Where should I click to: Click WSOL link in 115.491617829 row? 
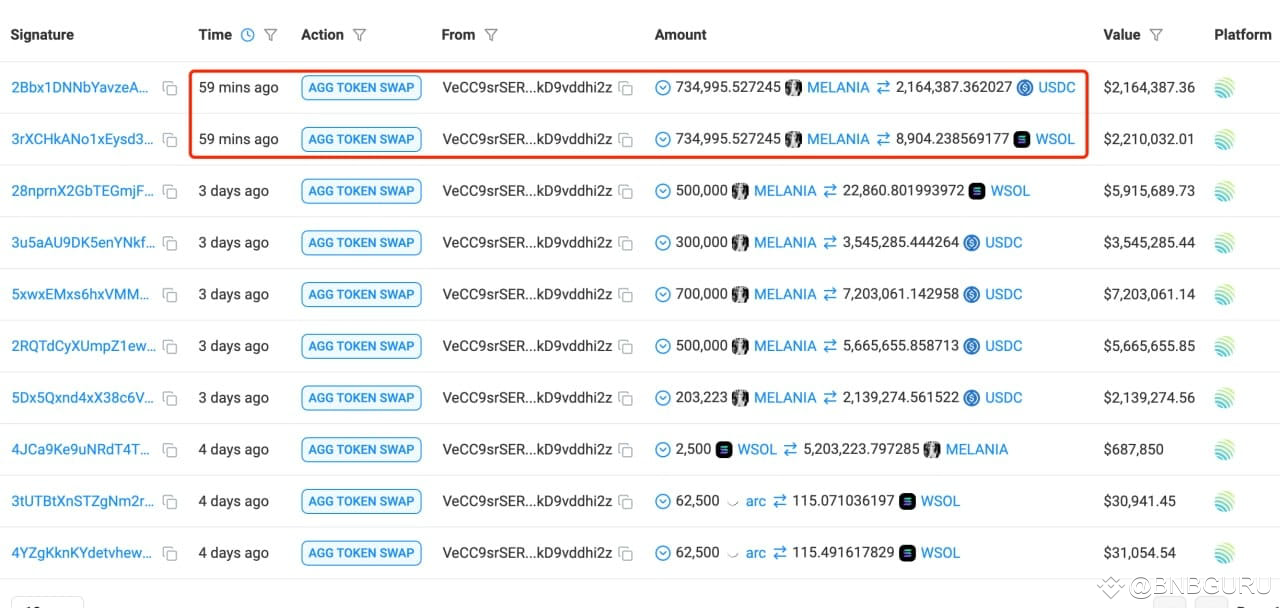940,553
